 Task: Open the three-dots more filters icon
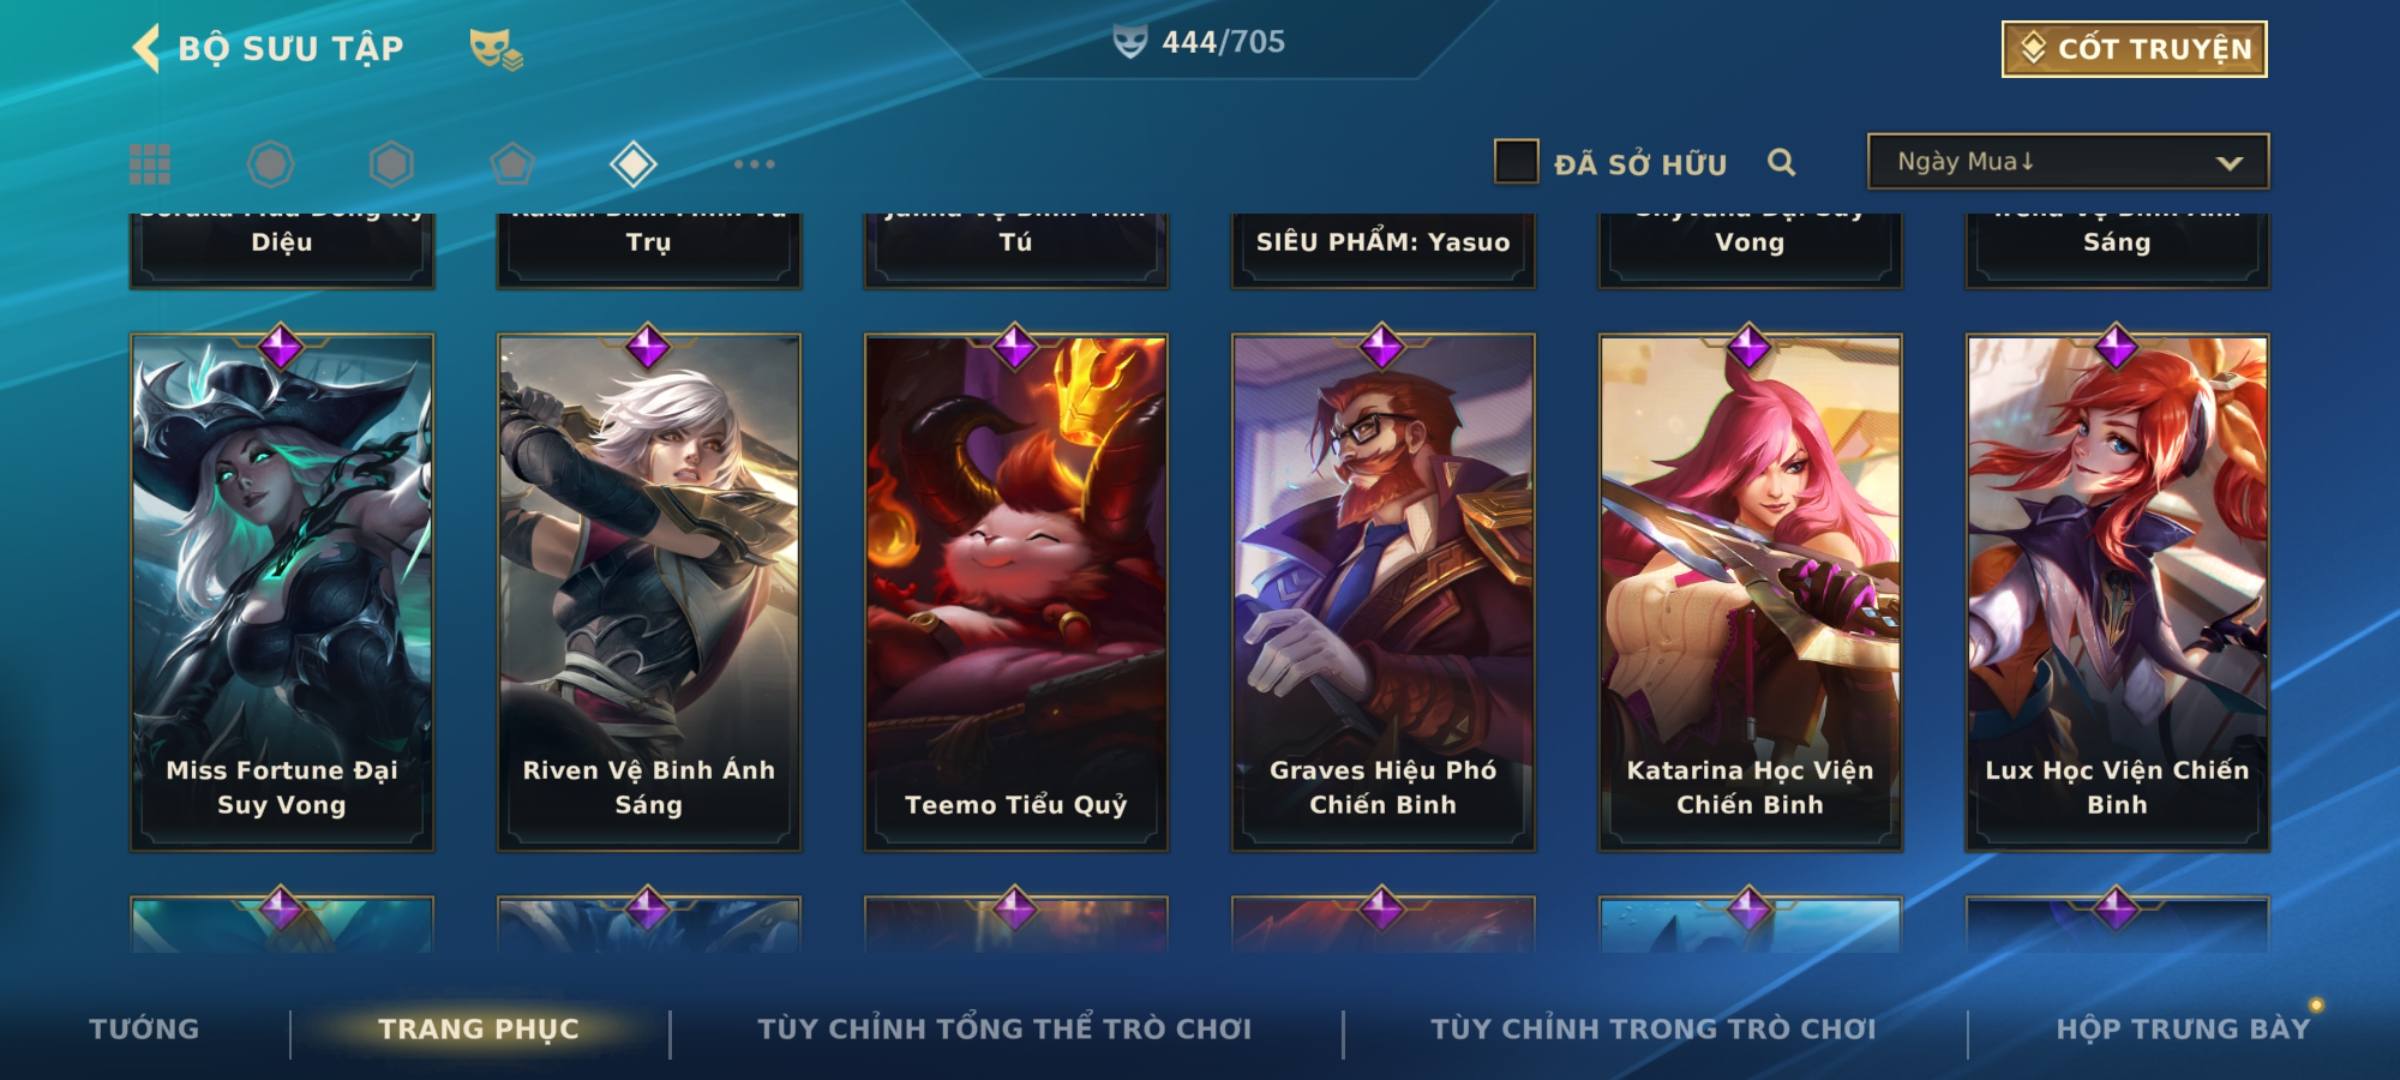pyautogui.click(x=754, y=164)
